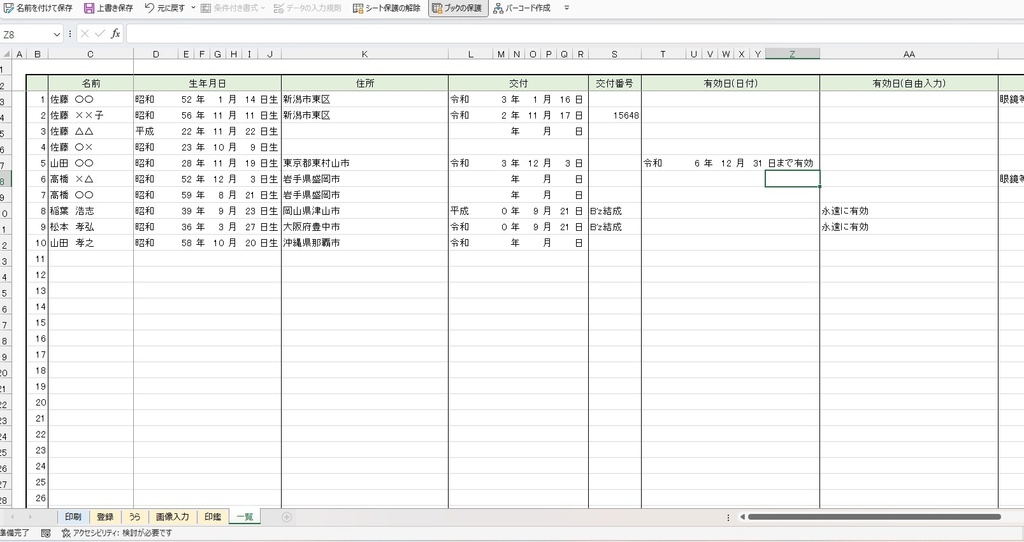Image resolution: width=1024 pixels, height=542 pixels.
Task: Switch to 画像入力 sheet tab
Action: pyautogui.click(x=172, y=517)
